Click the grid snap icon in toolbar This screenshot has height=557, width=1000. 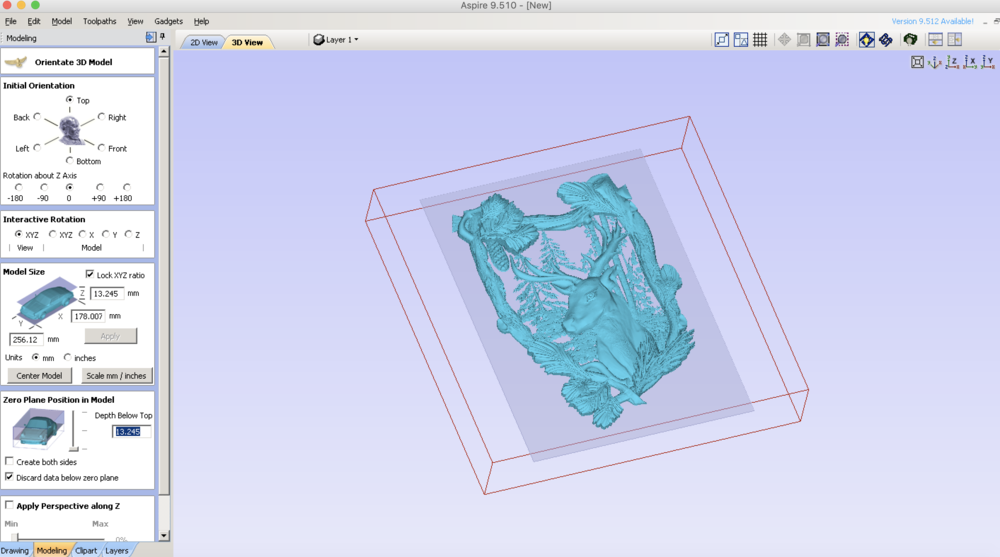(x=760, y=40)
